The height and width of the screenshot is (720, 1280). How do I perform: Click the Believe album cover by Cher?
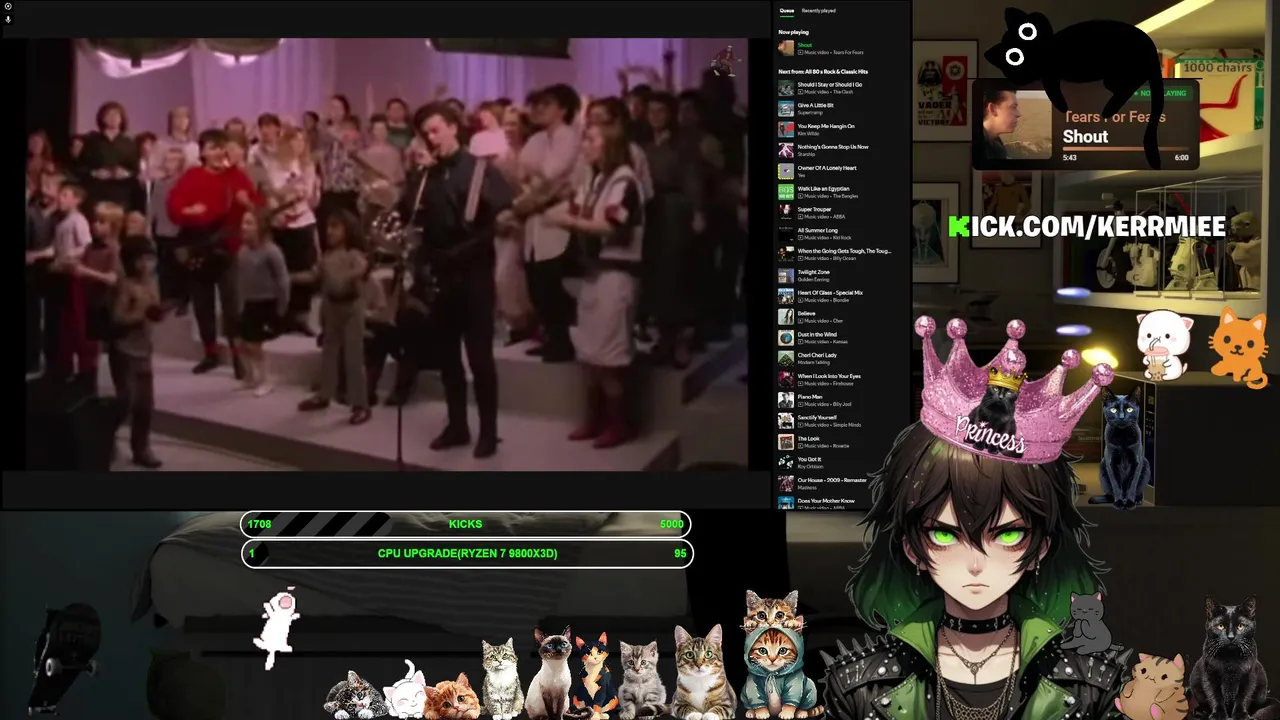pos(786,317)
